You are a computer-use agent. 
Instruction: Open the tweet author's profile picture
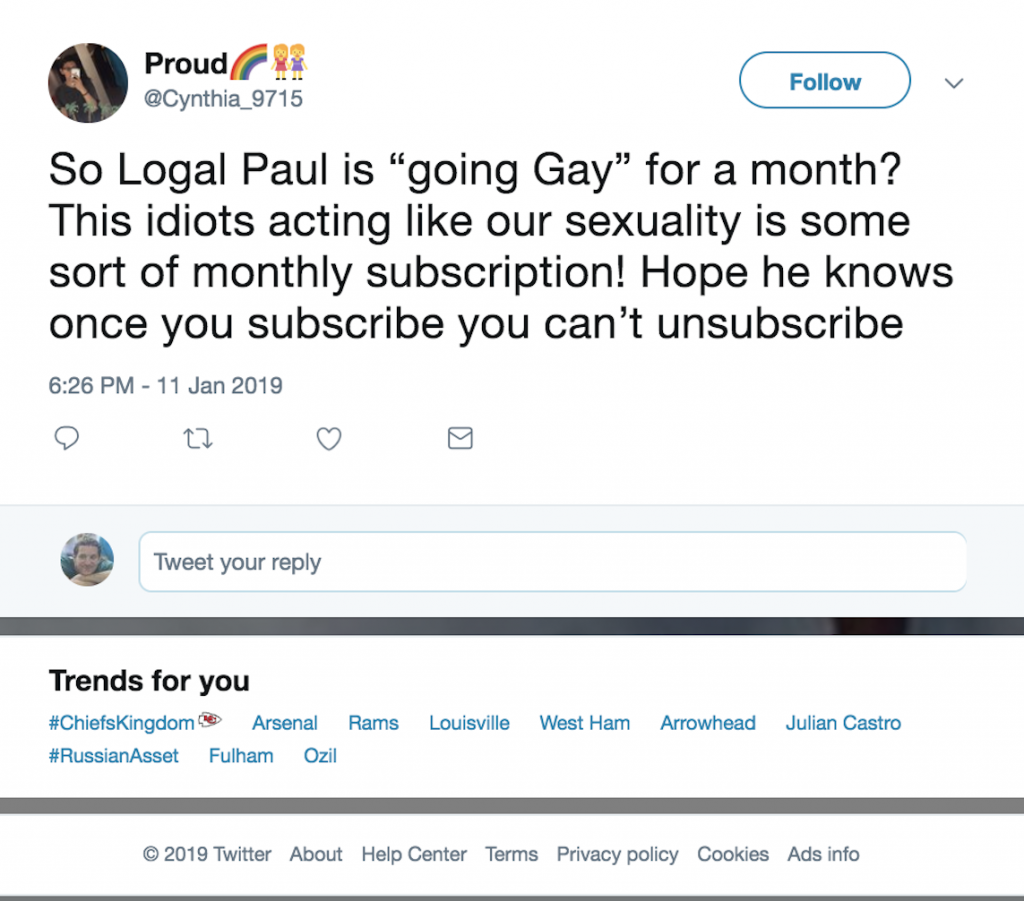pos(88,83)
